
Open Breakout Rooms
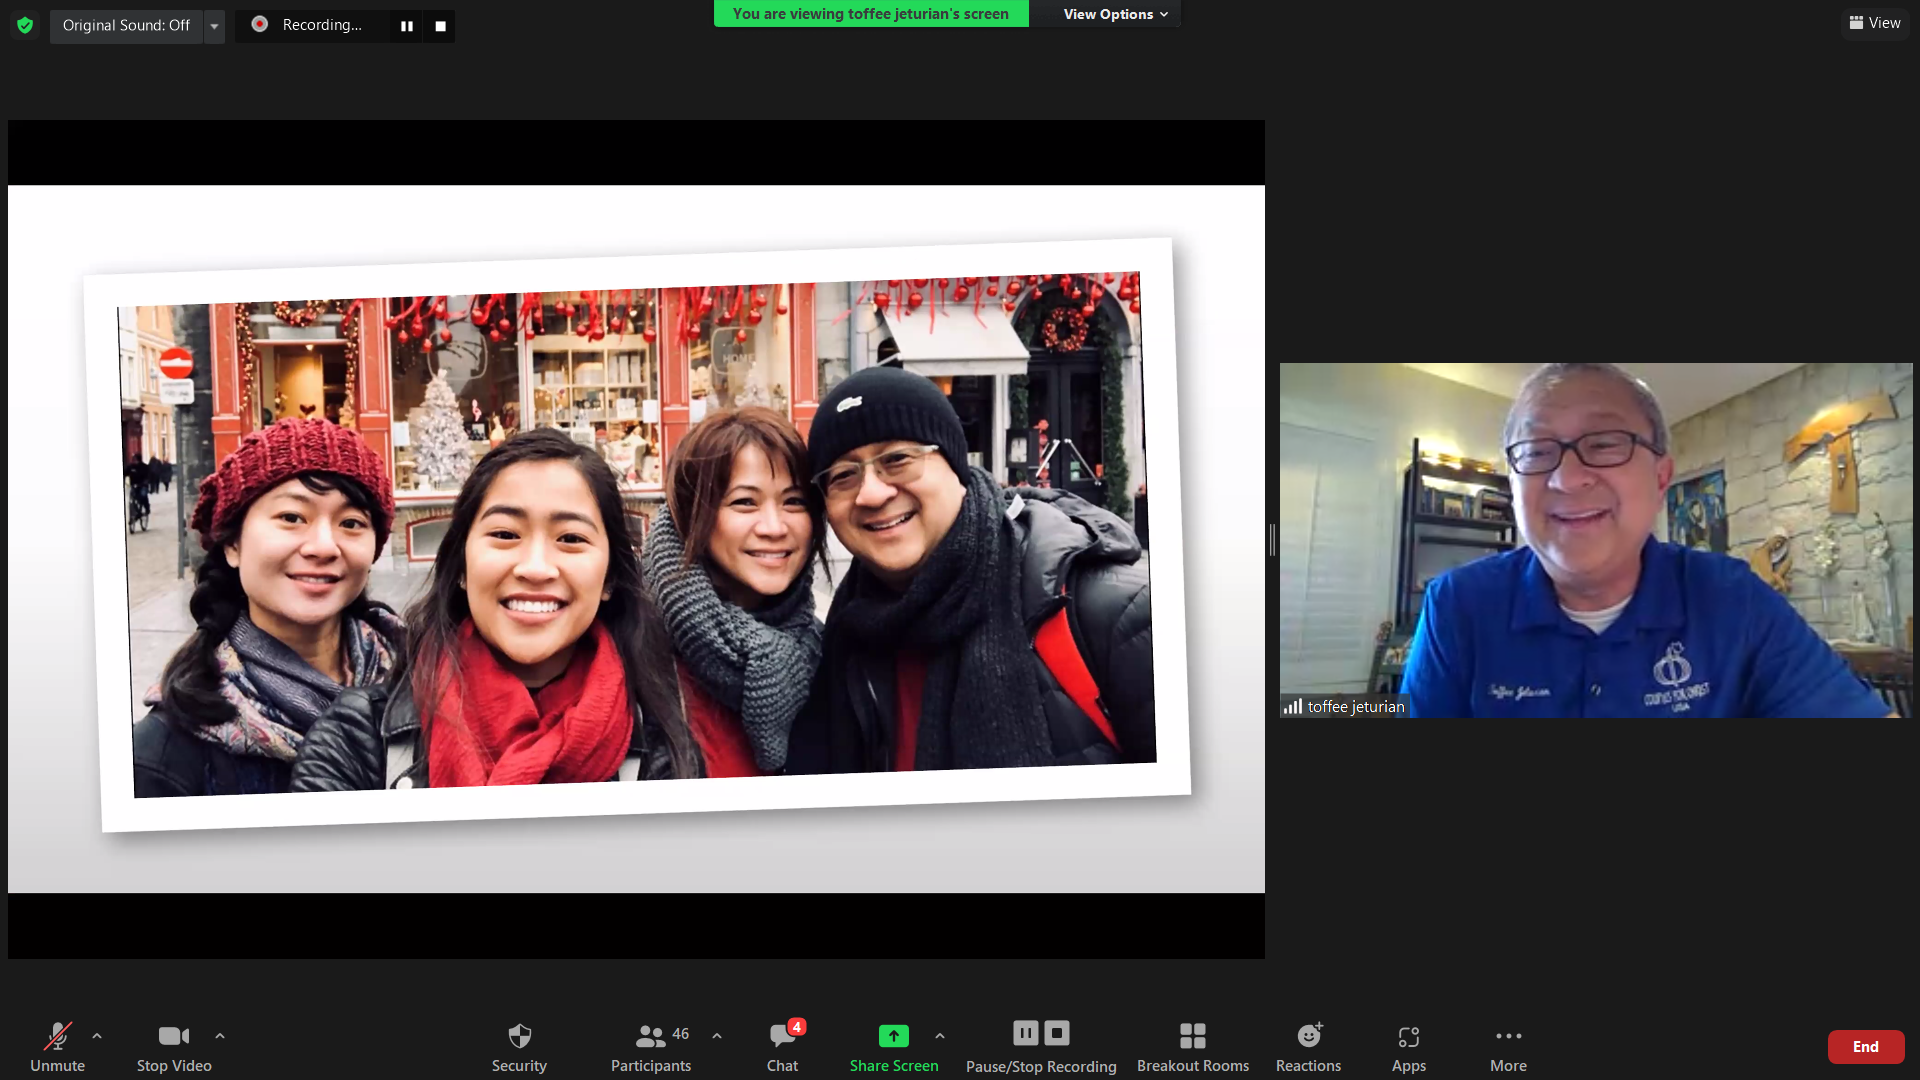1193,1047
